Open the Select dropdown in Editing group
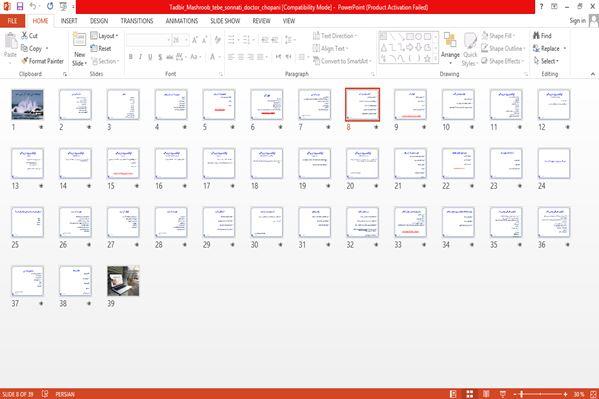This screenshot has width=599, height=399. tap(546, 61)
